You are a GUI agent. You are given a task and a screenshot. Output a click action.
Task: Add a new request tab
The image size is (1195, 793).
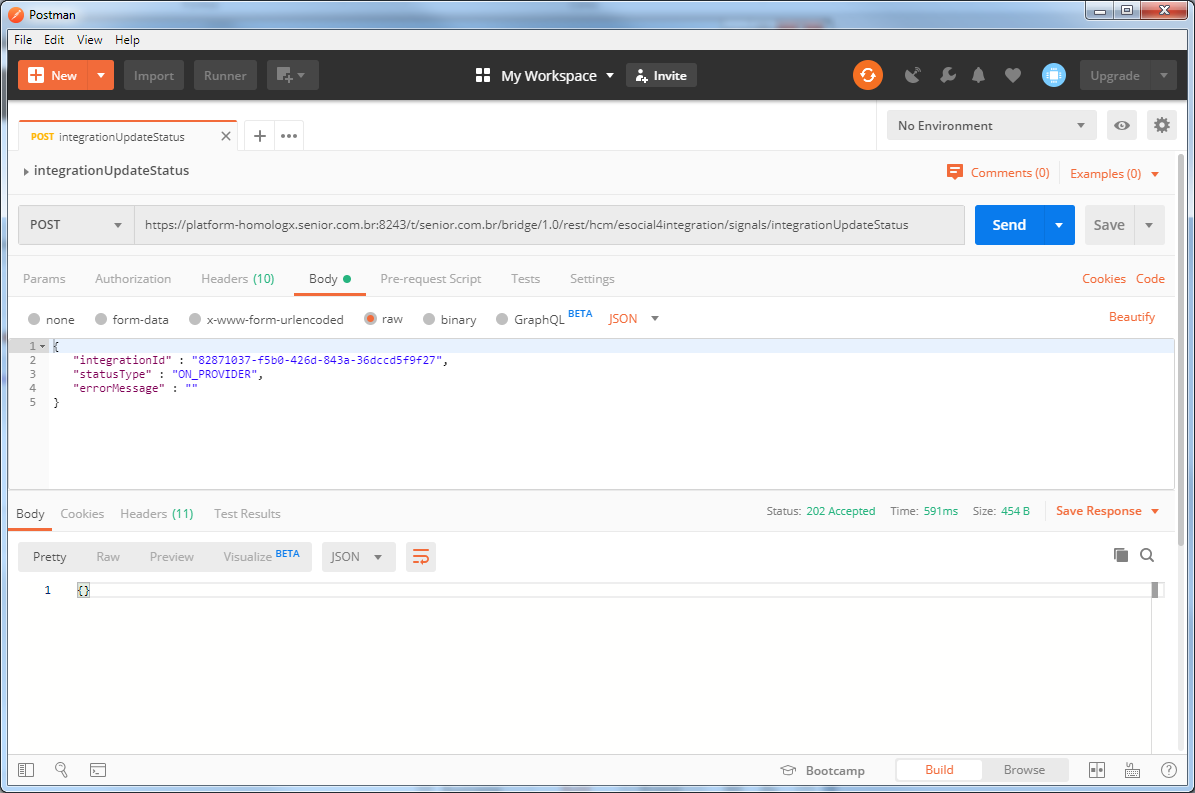point(260,136)
